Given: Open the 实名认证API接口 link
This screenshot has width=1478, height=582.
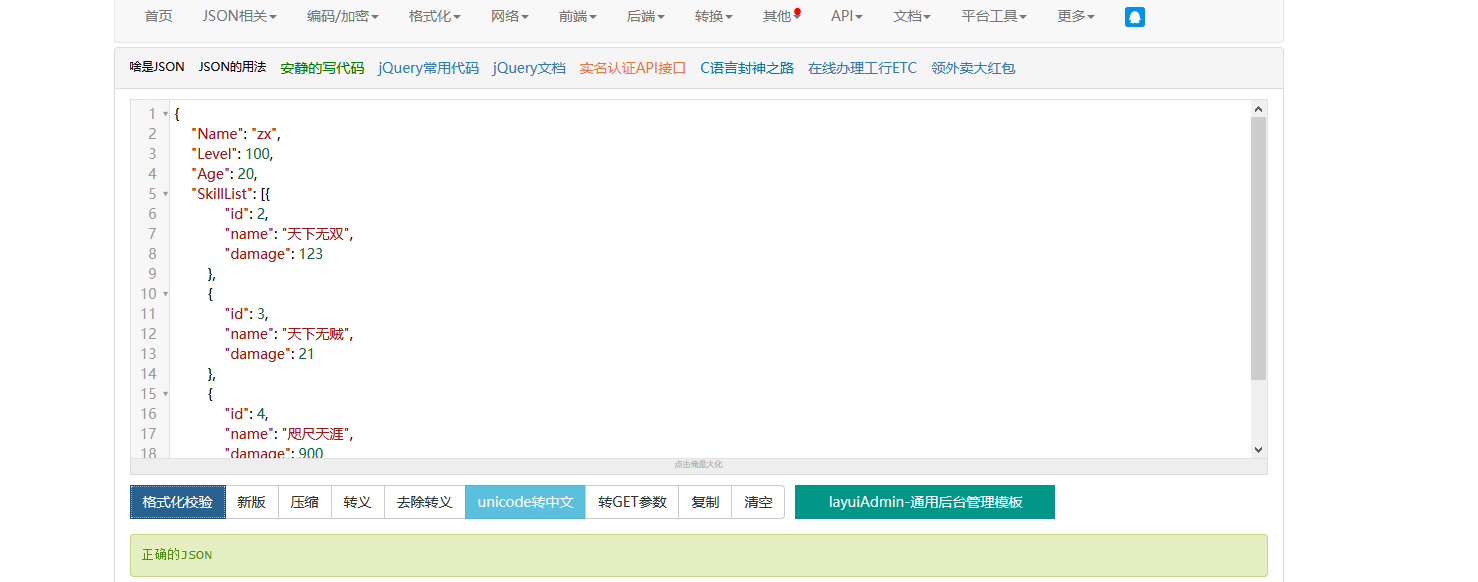Looking at the screenshot, I should [x=633, y=68].
